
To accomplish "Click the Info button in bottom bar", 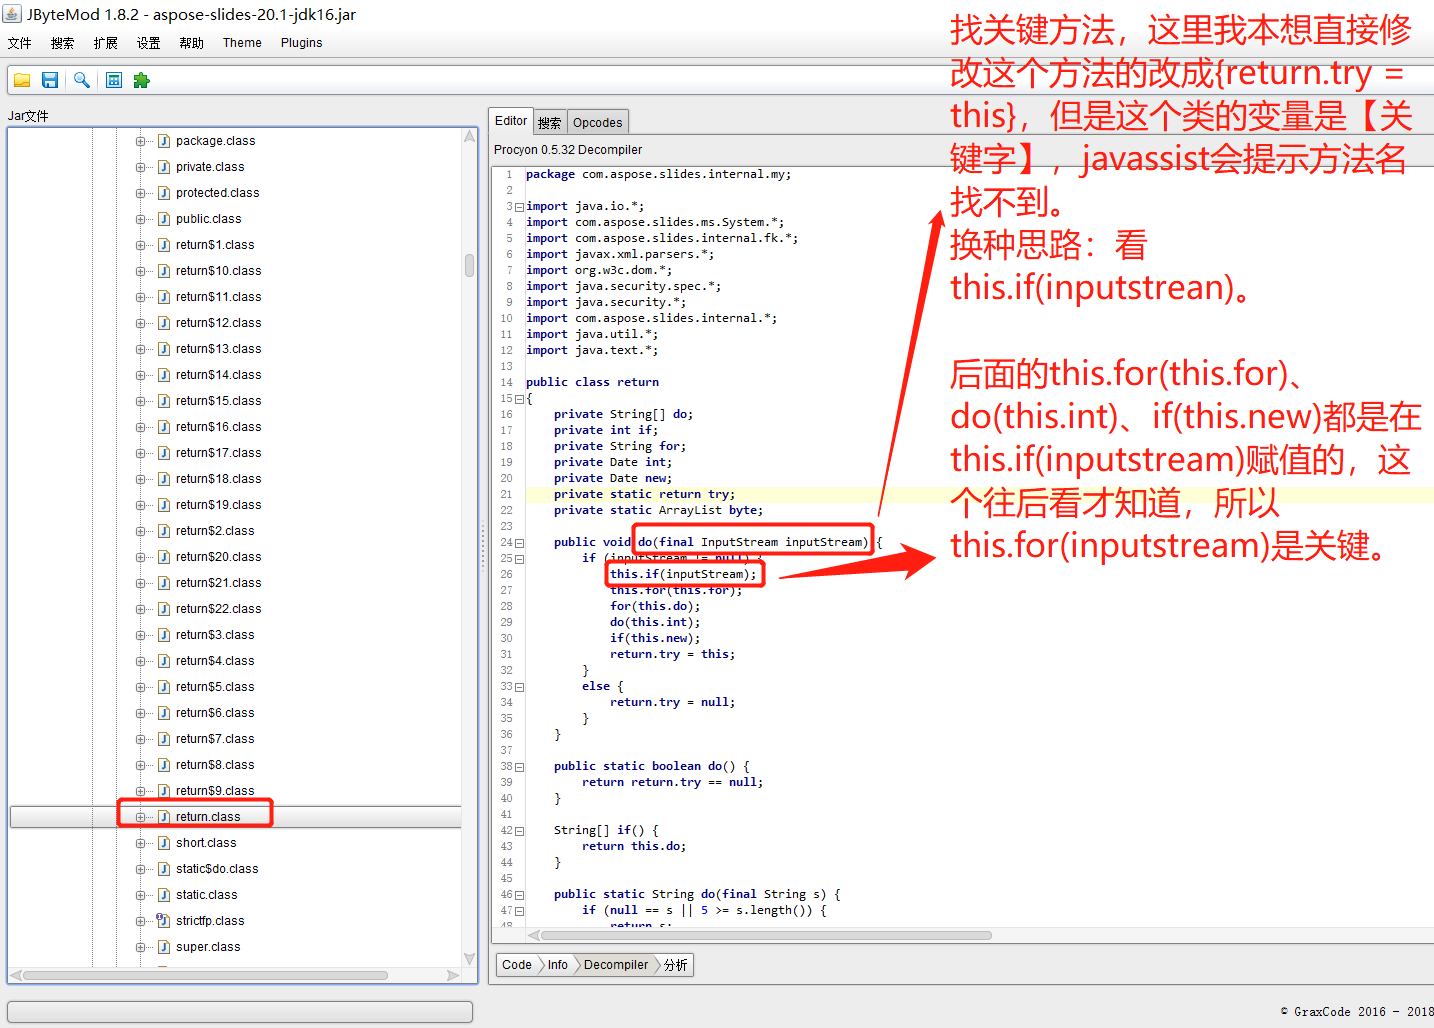I will (557, 965).
